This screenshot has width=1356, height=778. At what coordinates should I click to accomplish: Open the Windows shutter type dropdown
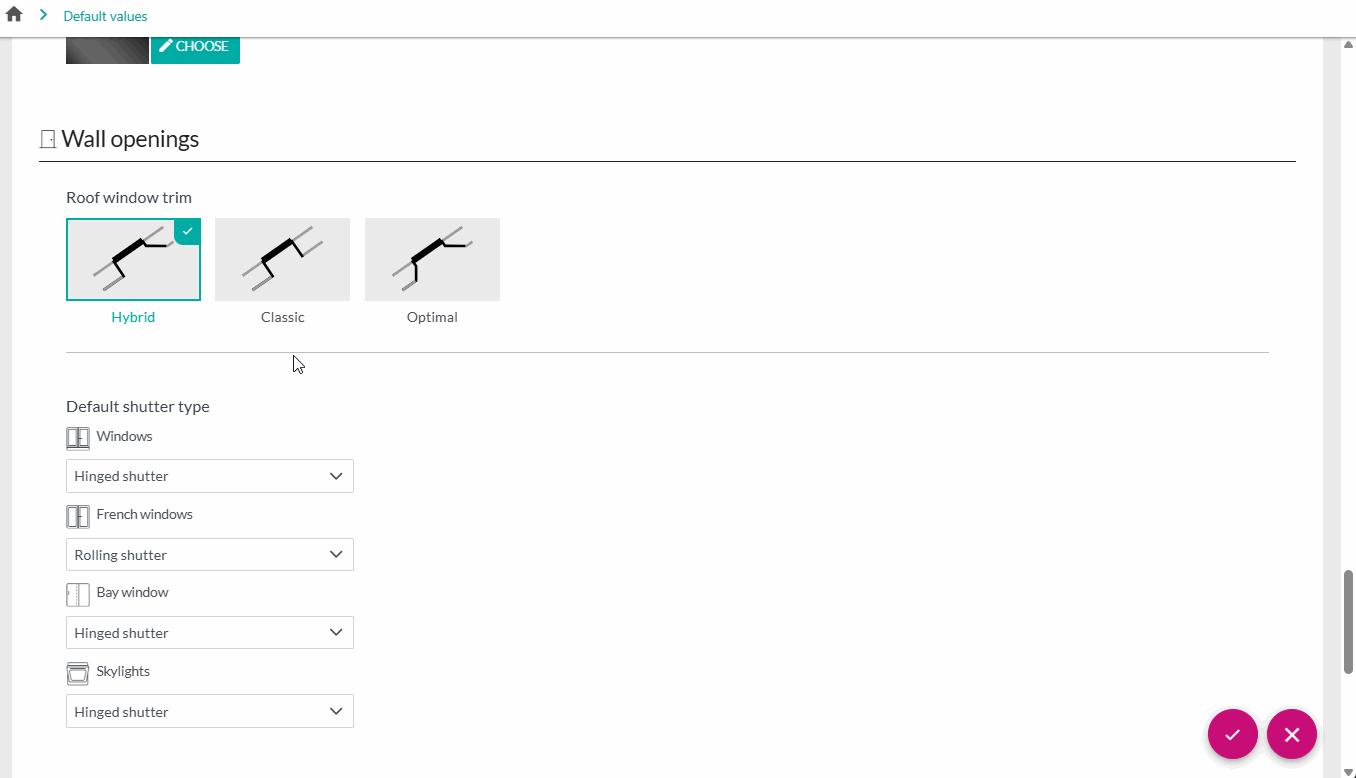pyautogui.click(x=209, y=476)
